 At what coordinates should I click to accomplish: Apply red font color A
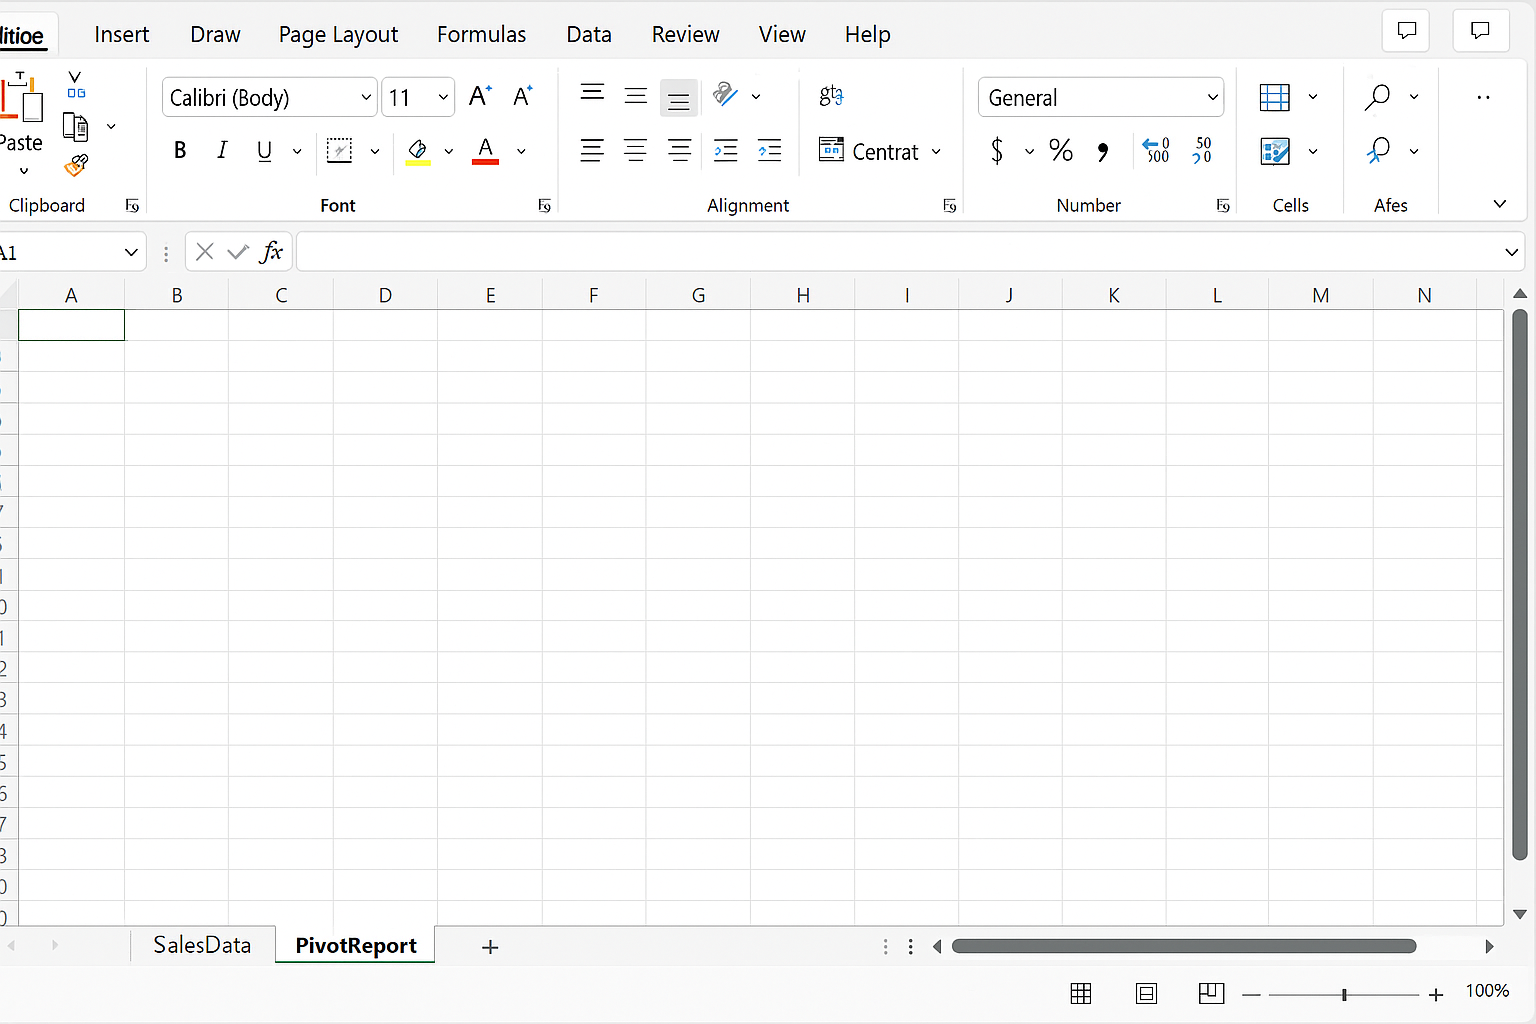[485, 151]
